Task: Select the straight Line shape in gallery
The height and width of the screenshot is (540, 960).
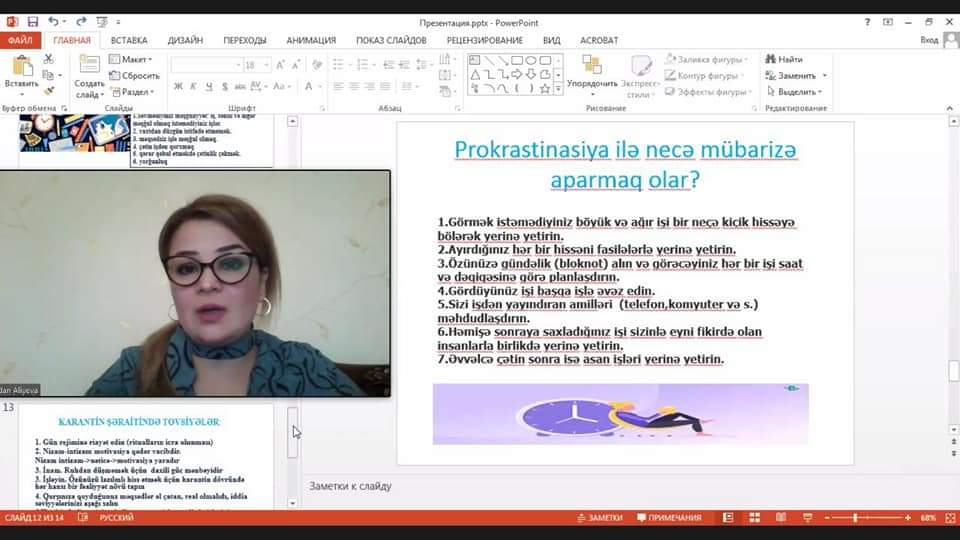Action: (x=489, y=61)
